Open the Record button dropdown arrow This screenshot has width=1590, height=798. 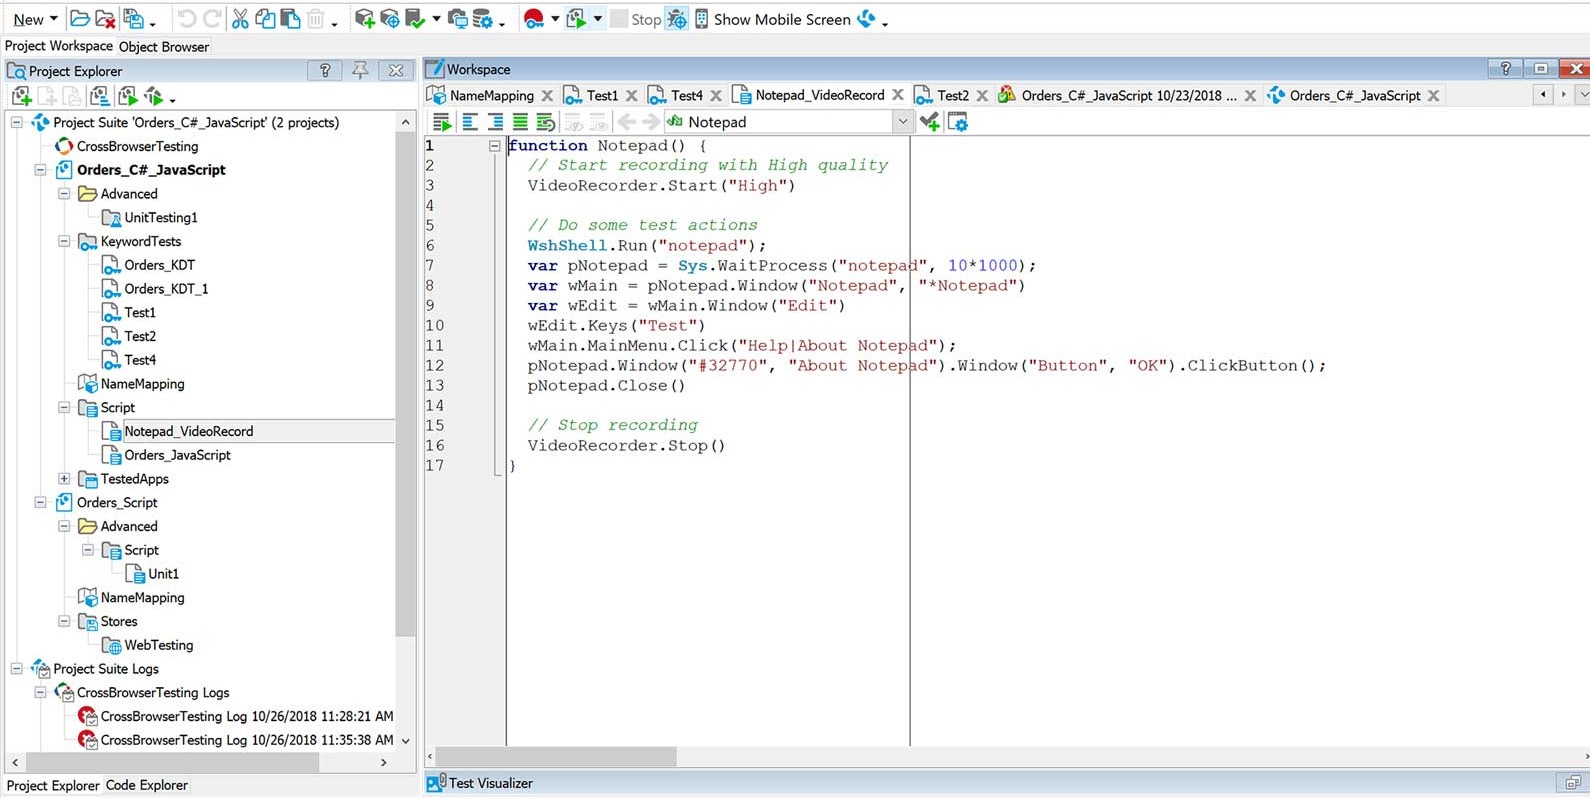point(555,19)
